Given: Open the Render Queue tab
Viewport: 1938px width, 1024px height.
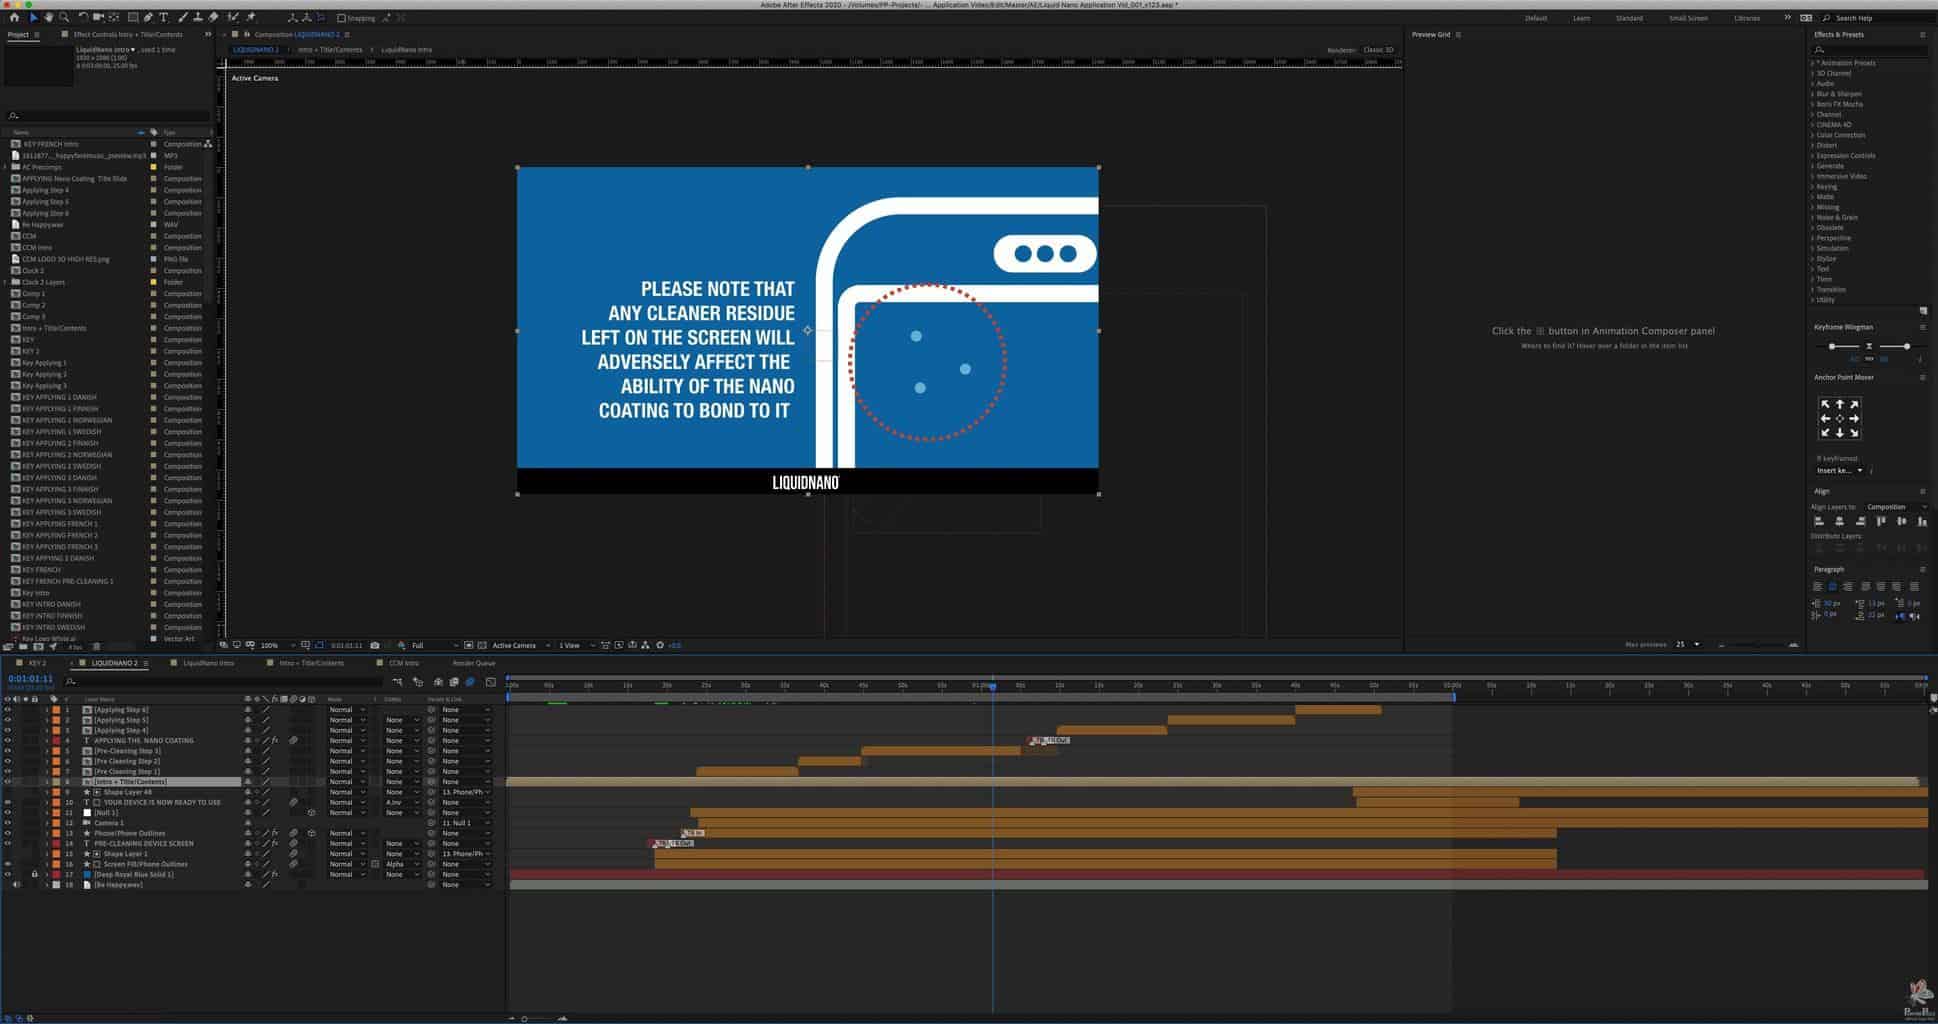Looking at the screenshot, I should (x=473, y=663).
